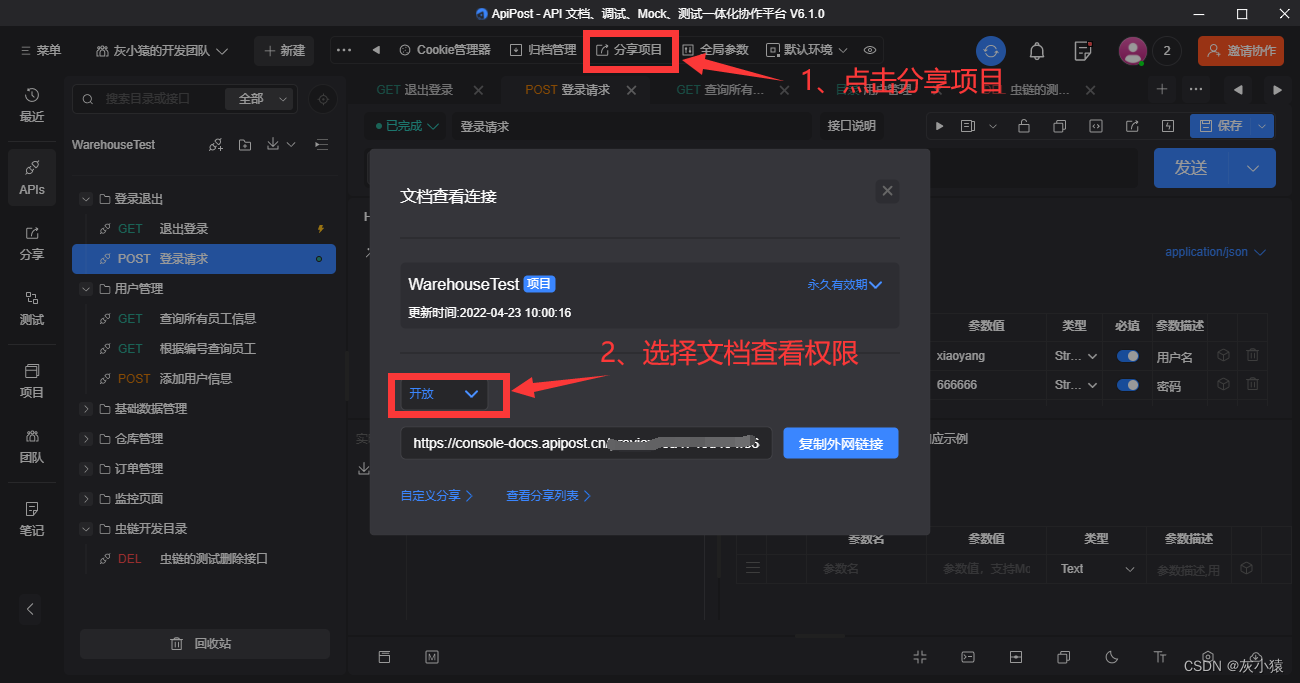This screenshot has height=683, width=1300.
Task: Open the 开放 permission dropdown
Action: [444, 394]
